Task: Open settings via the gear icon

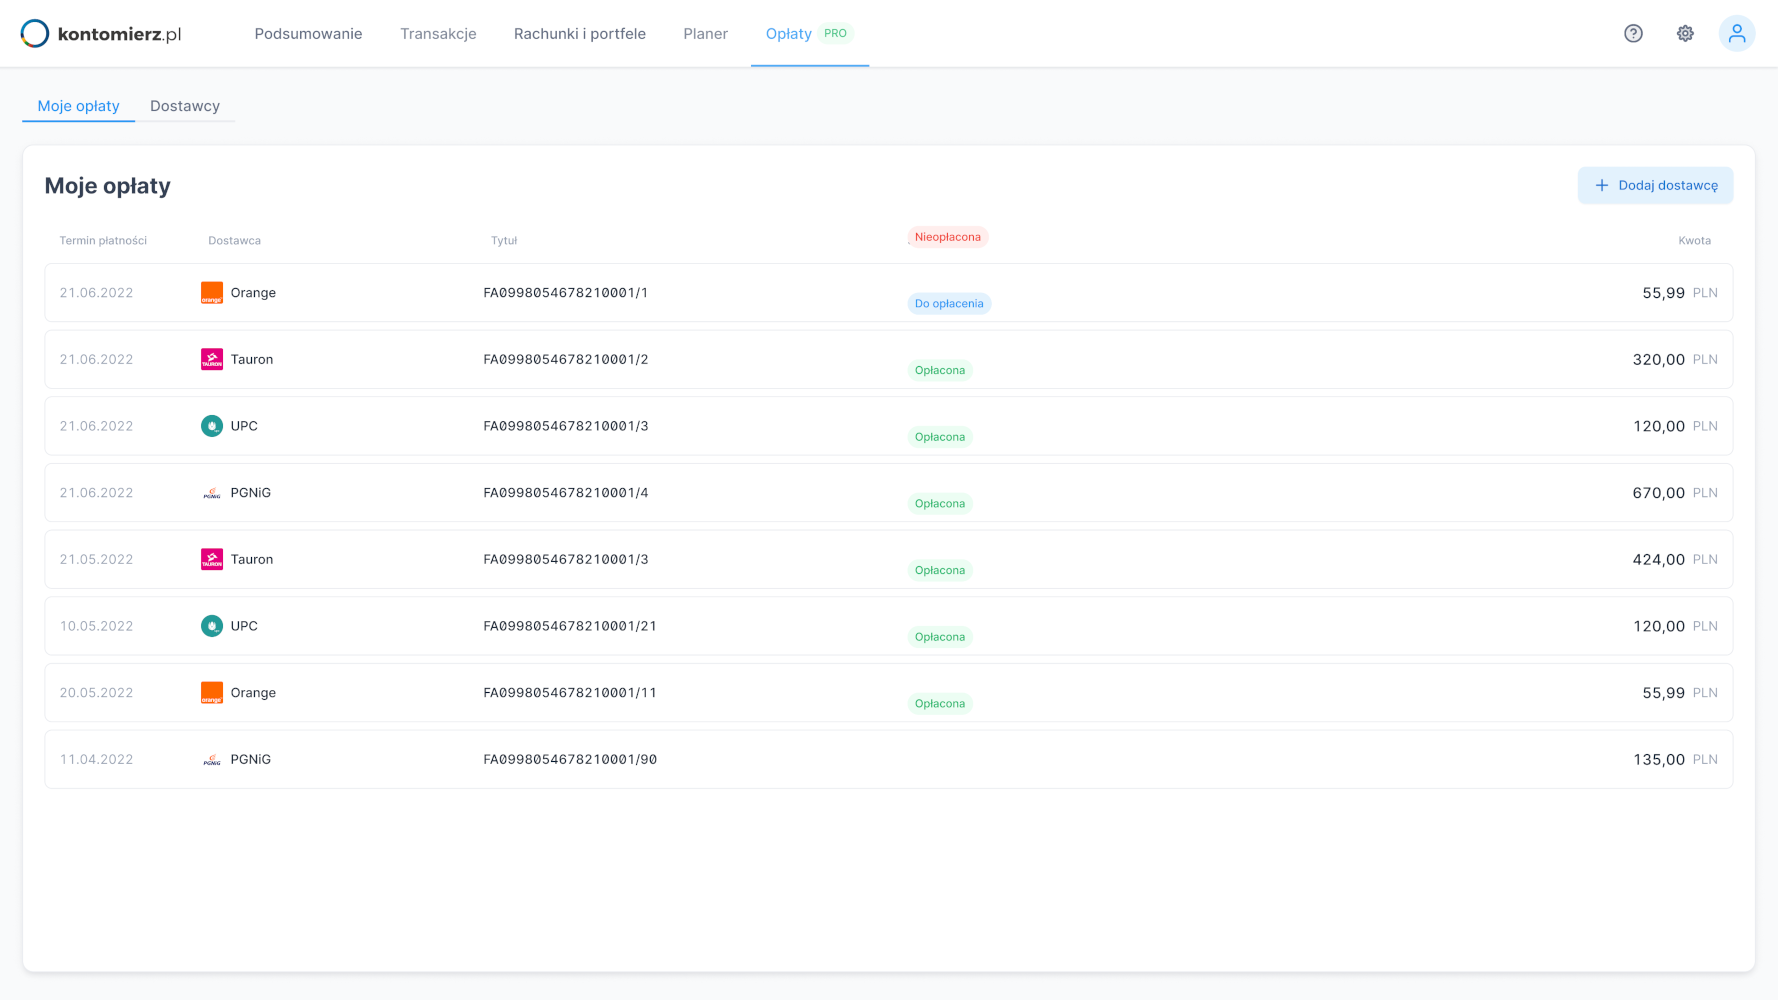Action: click(x=1685, y=34)
